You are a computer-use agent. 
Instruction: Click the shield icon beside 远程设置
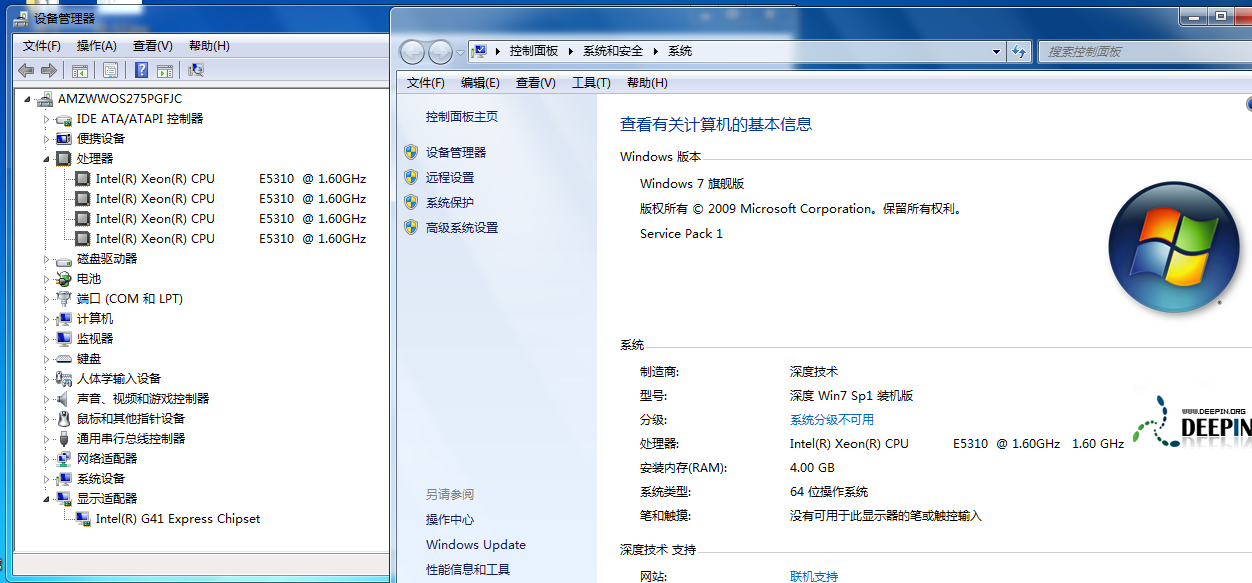click(x=410, y=177)
